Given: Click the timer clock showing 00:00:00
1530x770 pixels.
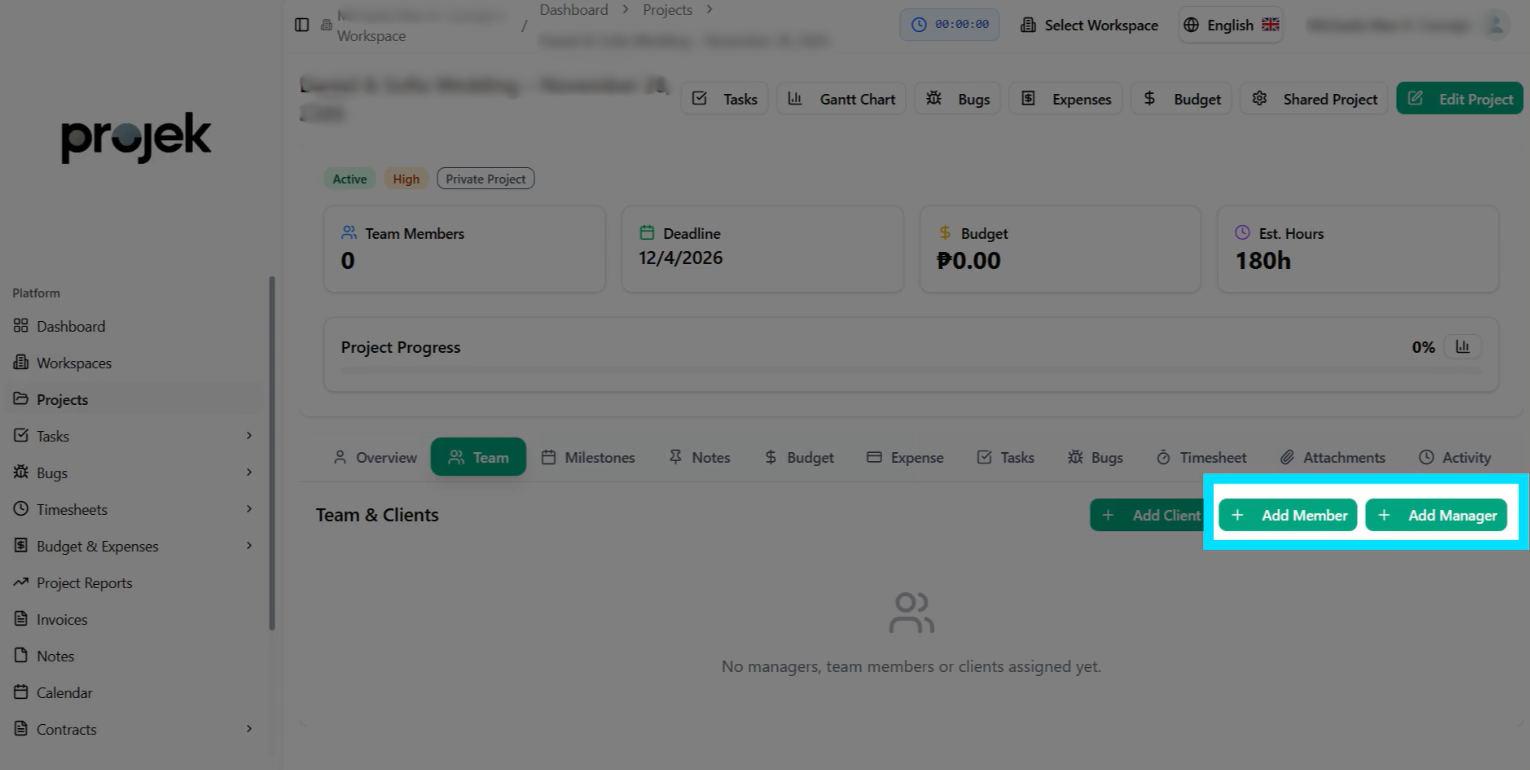Looking at the screenshot, I should pos(949,25).
